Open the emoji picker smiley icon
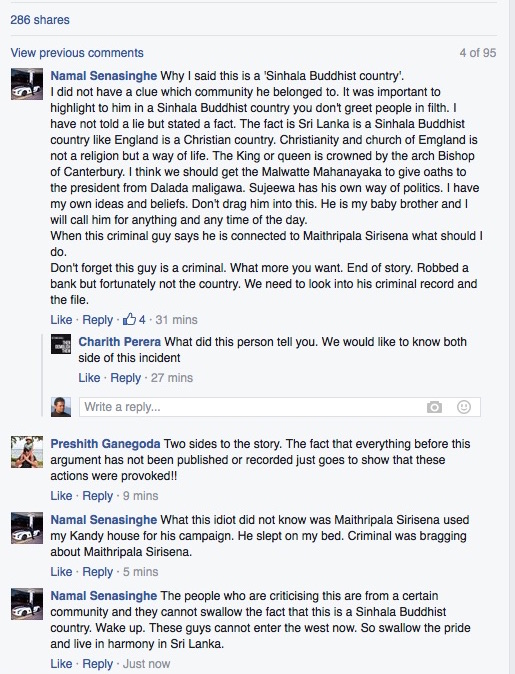 (464, 407)
